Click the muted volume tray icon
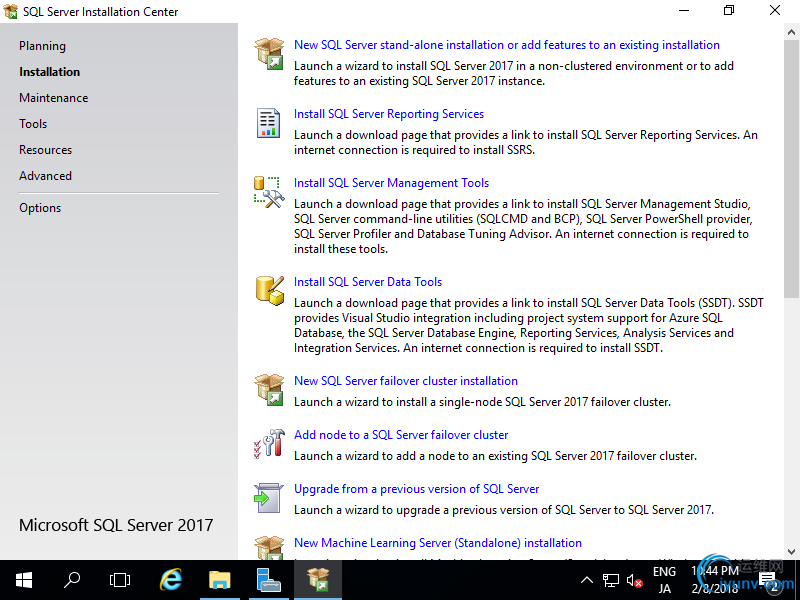This screenshot has width=800, height=600. [x=634, y=581]
